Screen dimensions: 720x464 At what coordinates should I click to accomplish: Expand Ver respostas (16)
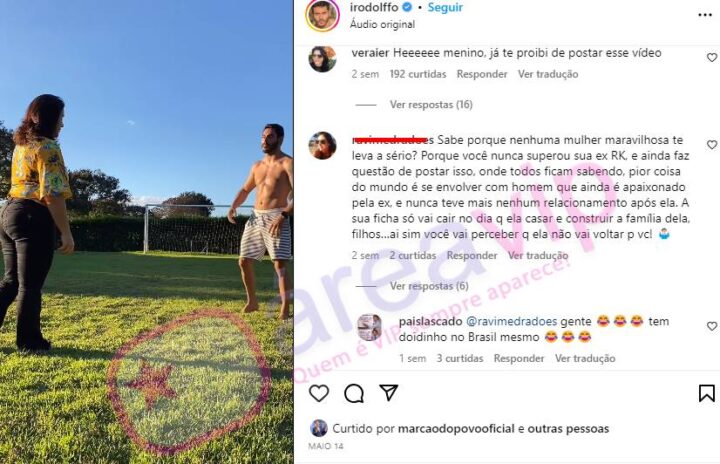pos(431,105)
